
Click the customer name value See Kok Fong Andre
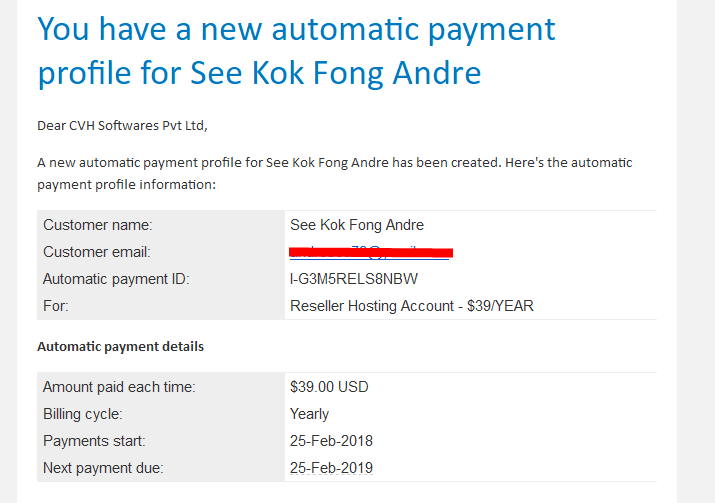(357, 225)
